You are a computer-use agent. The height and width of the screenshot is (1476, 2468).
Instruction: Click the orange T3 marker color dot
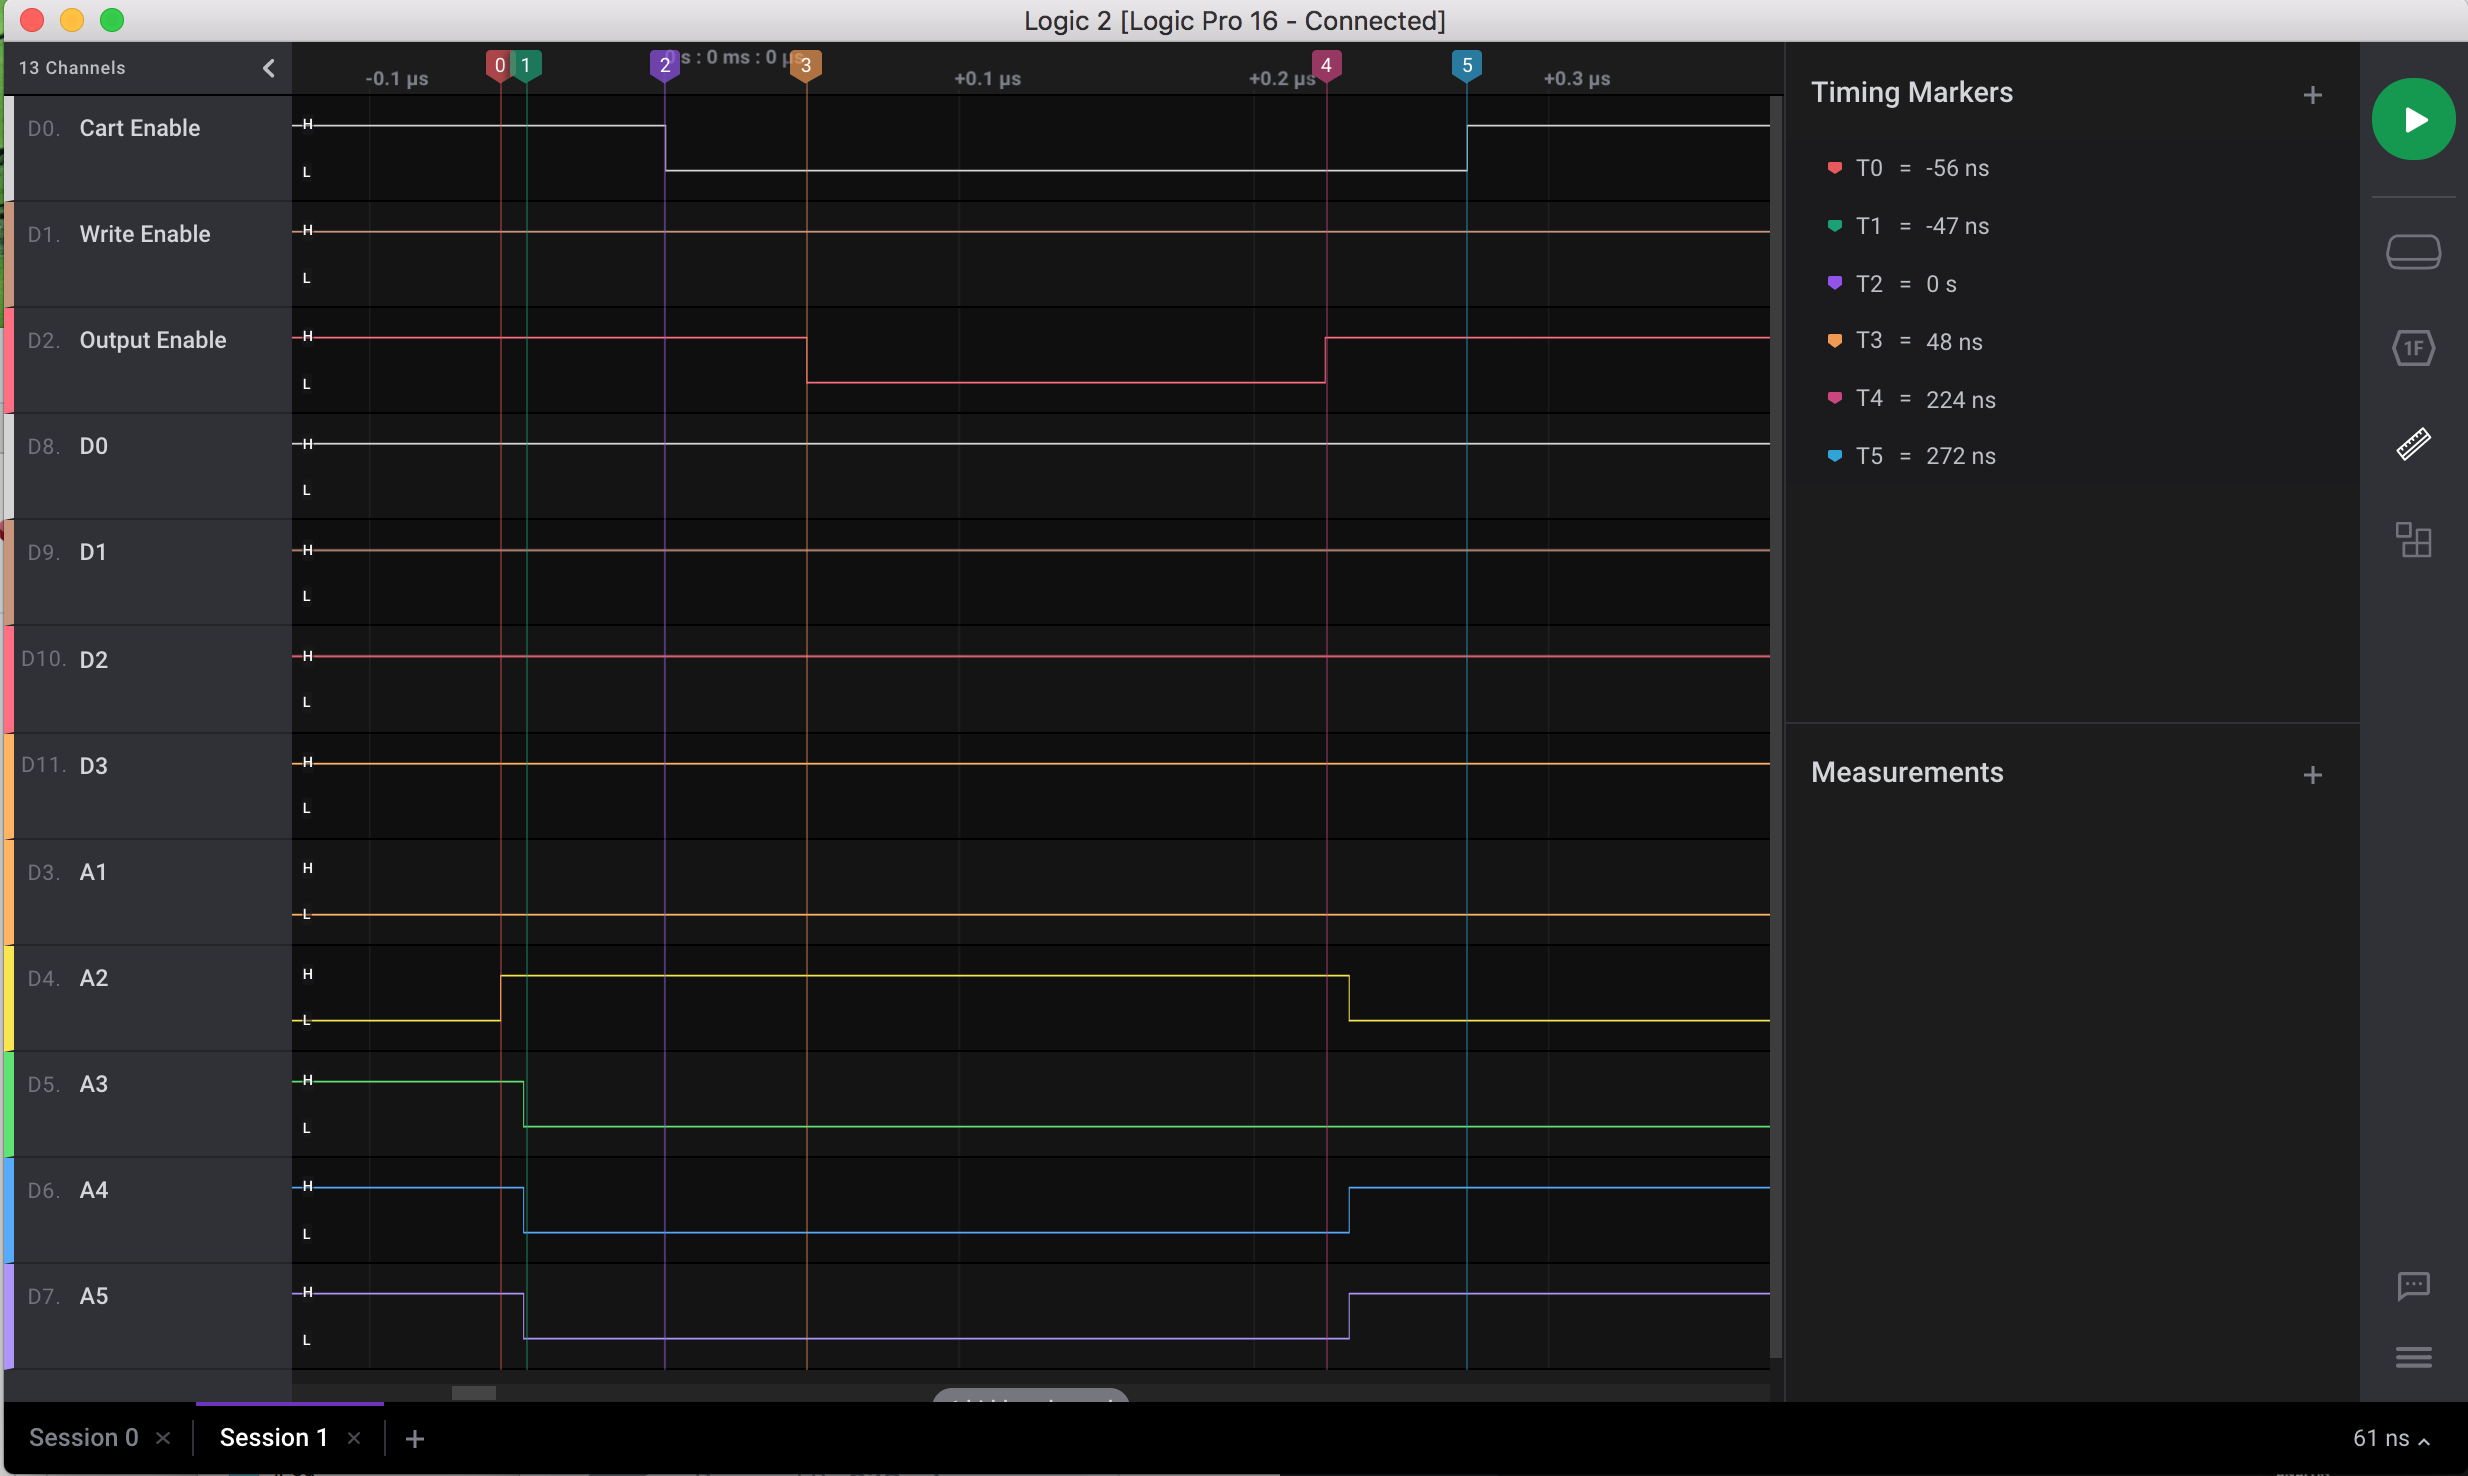tap(1834, 340)
